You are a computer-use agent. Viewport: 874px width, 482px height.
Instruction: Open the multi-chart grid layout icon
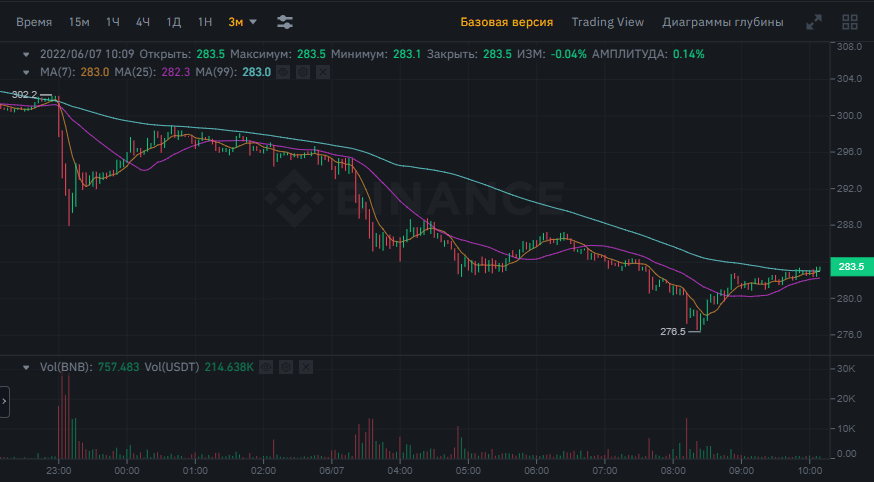click(849, 21)
